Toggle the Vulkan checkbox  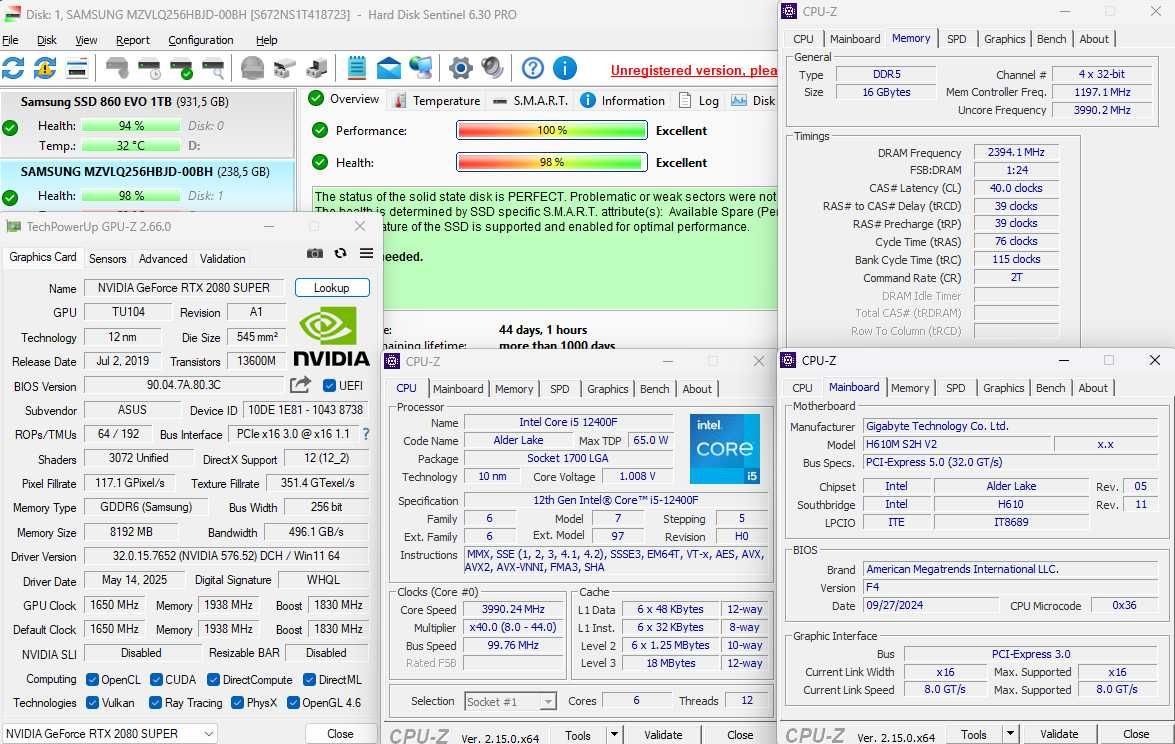coord(92,703)
